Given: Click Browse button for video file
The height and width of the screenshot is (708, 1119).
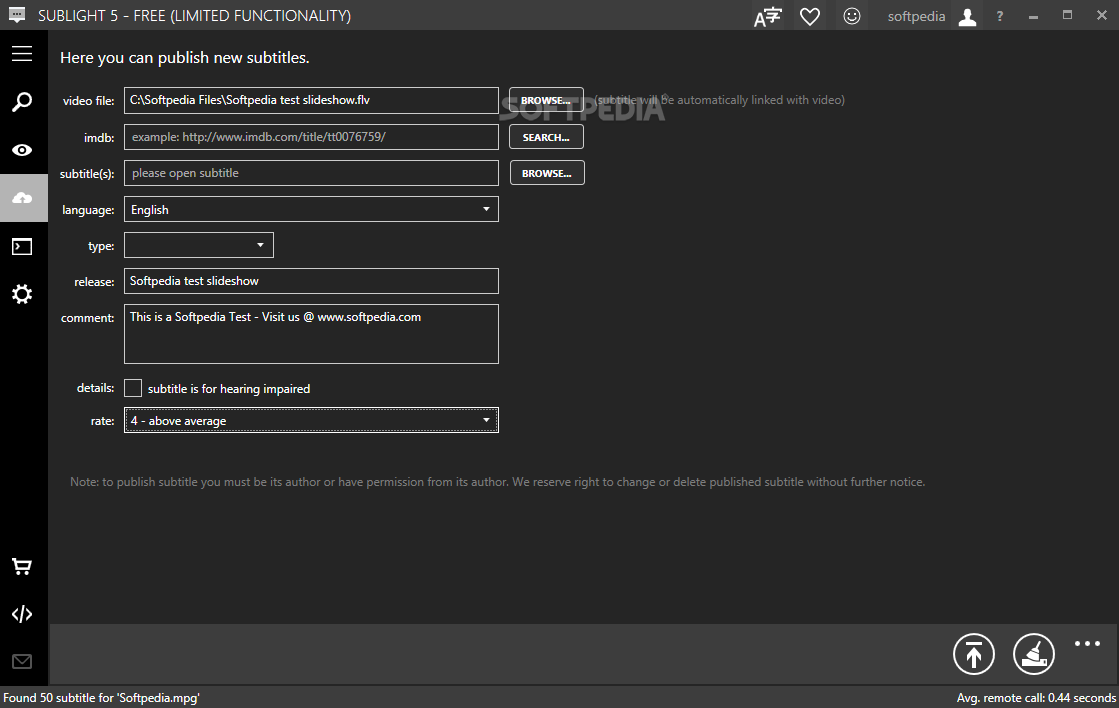Looking at the screenshot, I should [x=546, y=101].
